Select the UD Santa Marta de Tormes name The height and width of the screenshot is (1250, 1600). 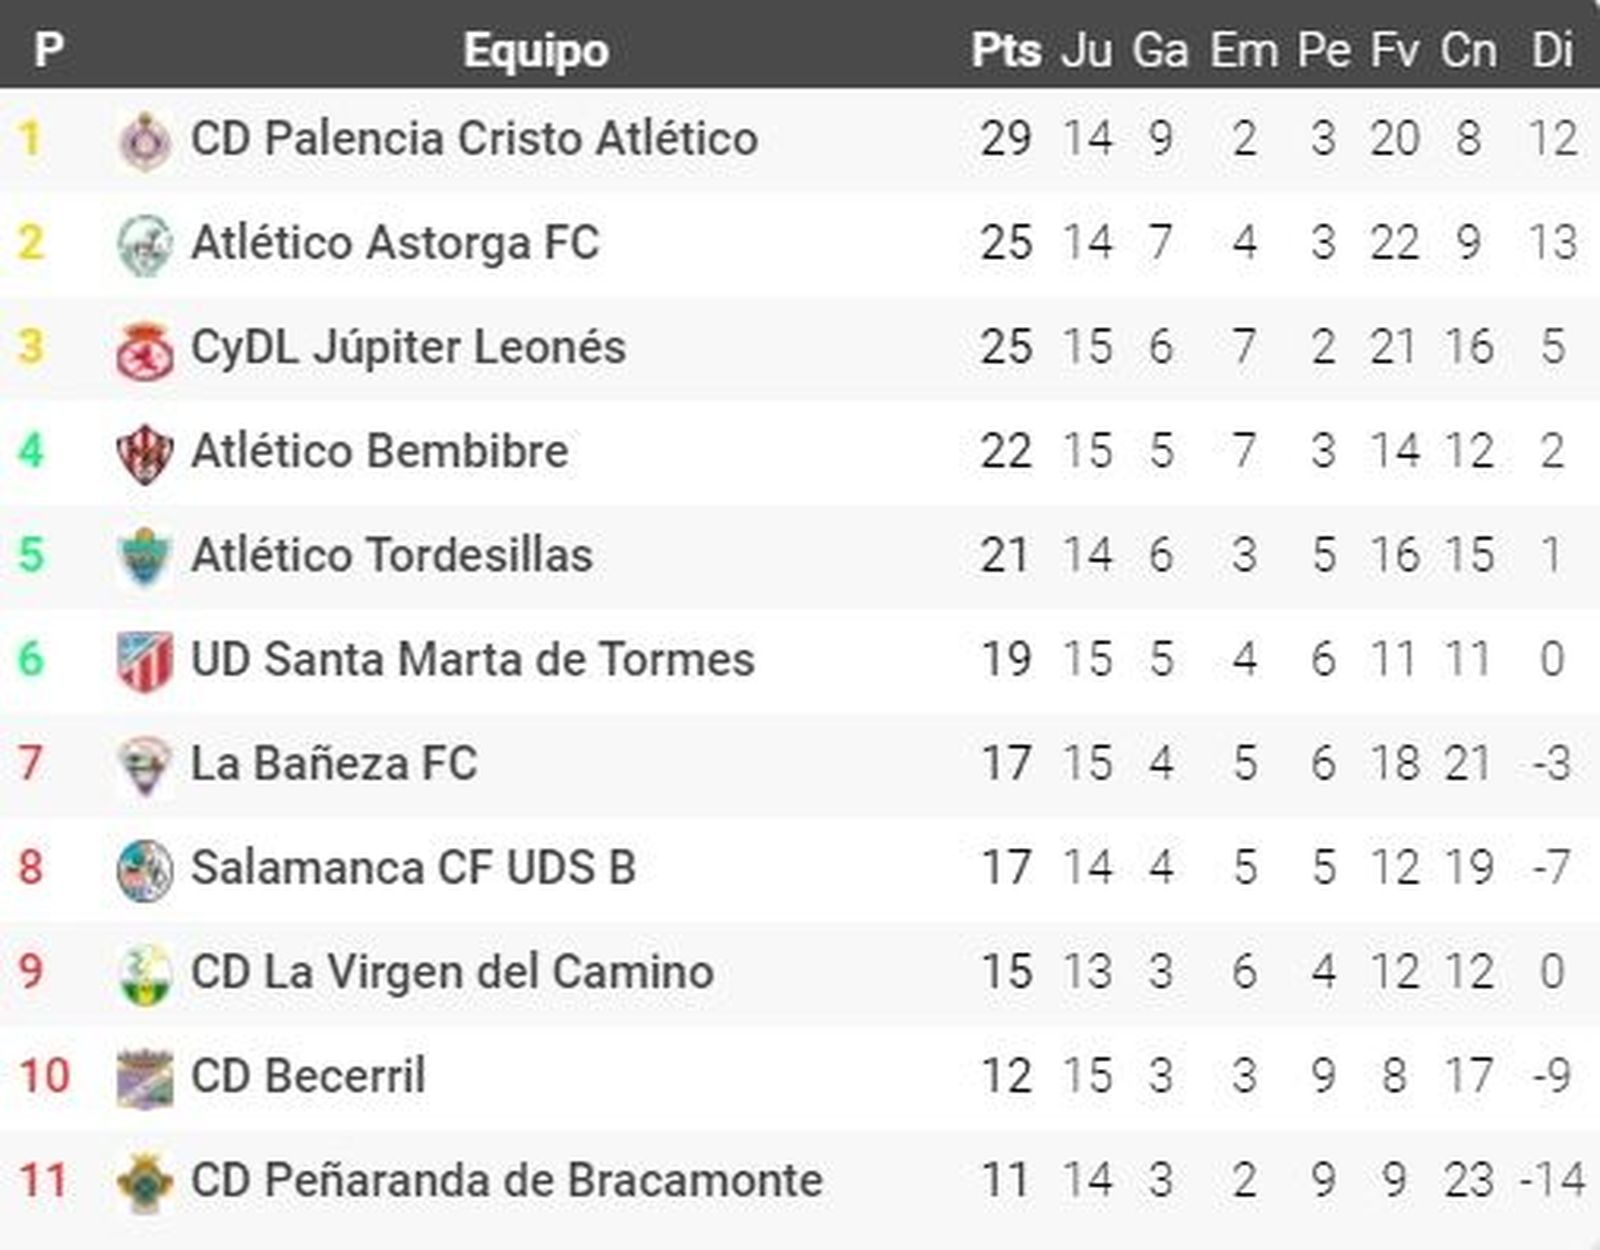tap(472, 660)
